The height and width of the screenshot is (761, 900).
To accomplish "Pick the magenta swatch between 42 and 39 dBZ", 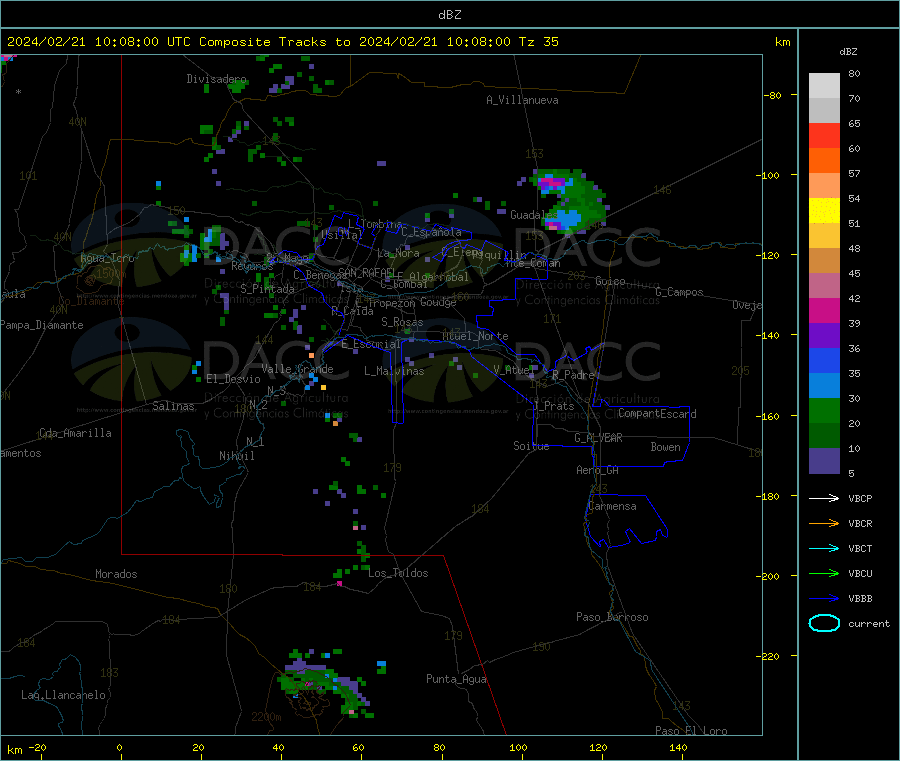I will coord(824,310).
